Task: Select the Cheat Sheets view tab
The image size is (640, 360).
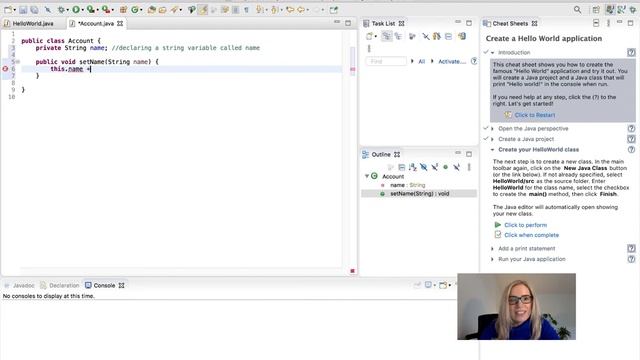Action: tap(510, 24)
